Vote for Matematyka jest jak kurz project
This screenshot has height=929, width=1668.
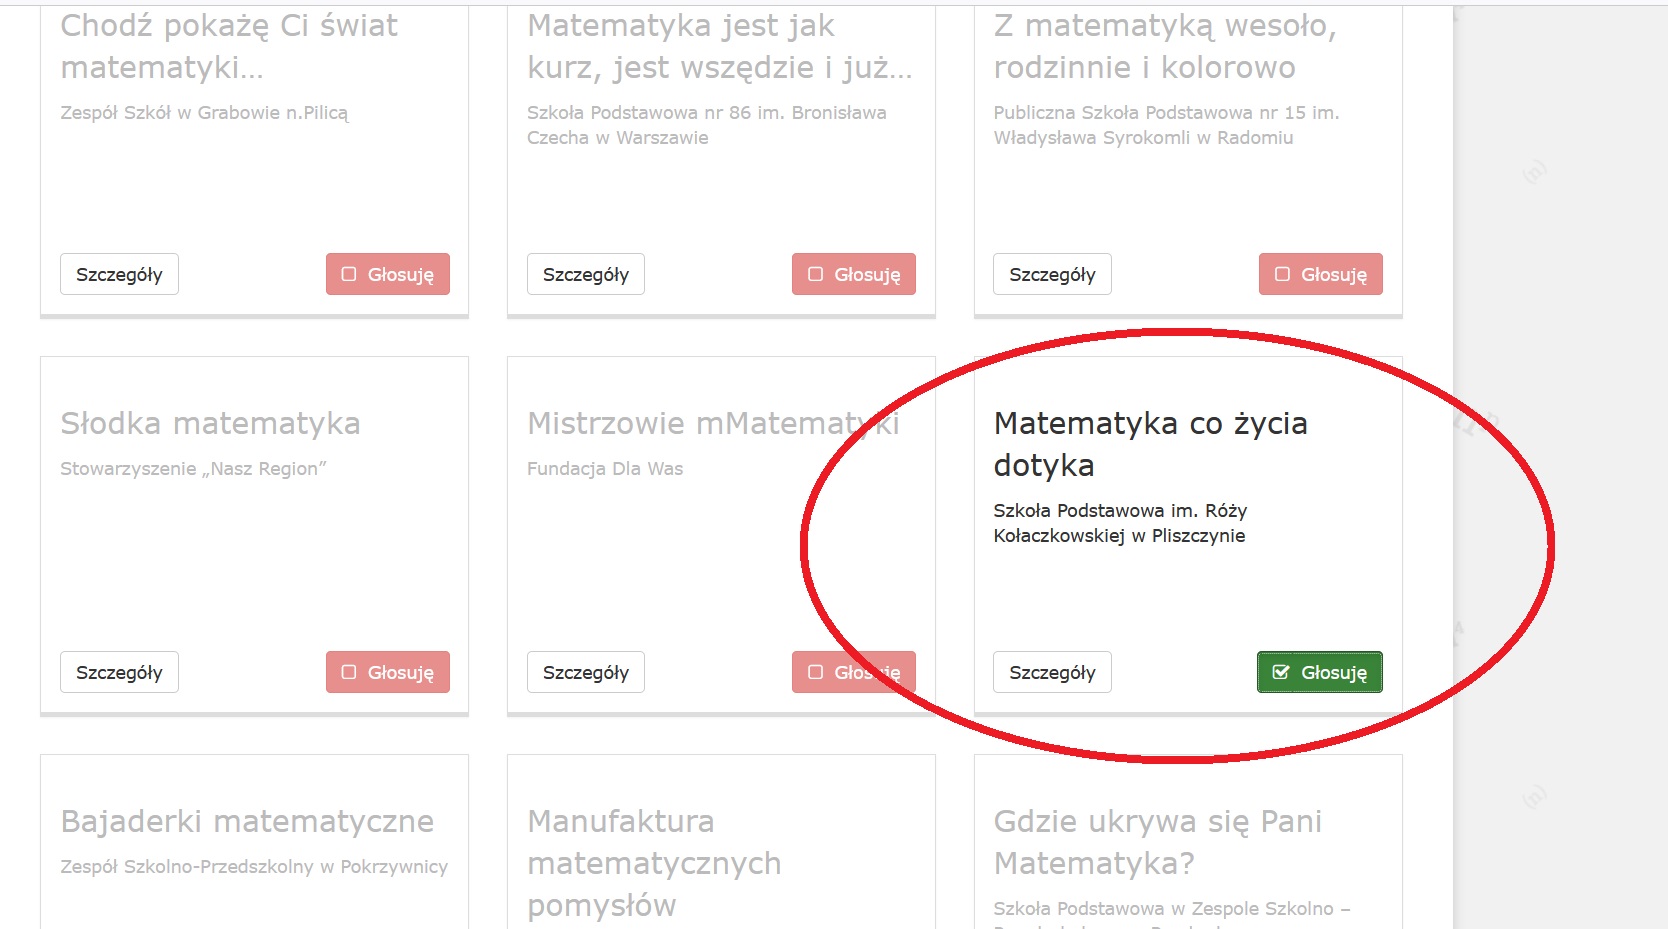pos(853,274)
